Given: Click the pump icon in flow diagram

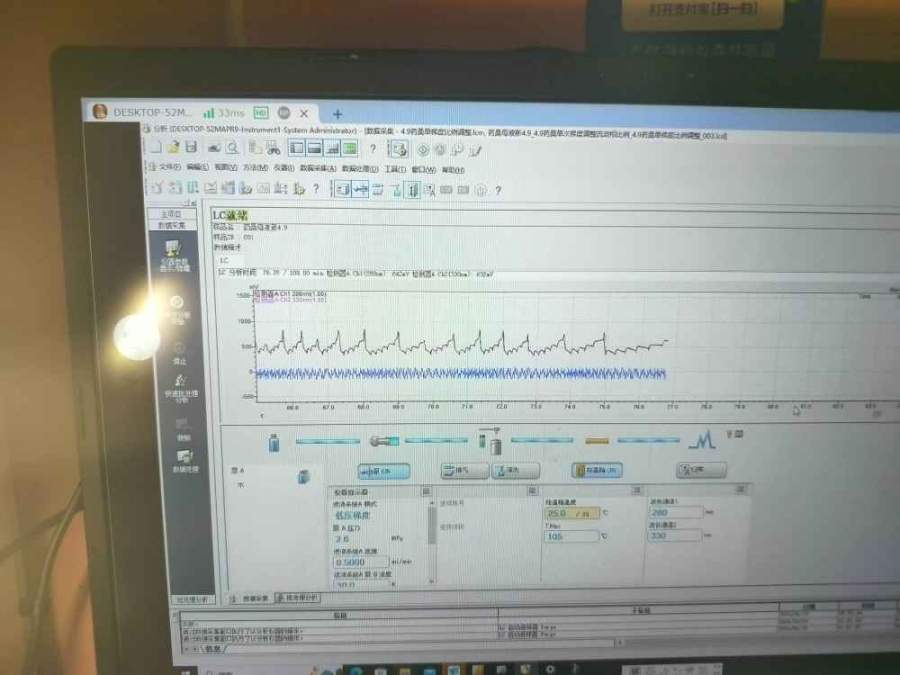Looking at the screenshot, I should click(x=383, y=441).
